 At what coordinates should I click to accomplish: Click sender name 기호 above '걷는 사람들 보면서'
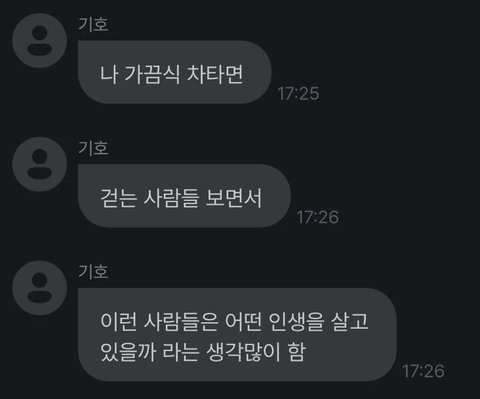pyautogui.click(x=93, y=148)
